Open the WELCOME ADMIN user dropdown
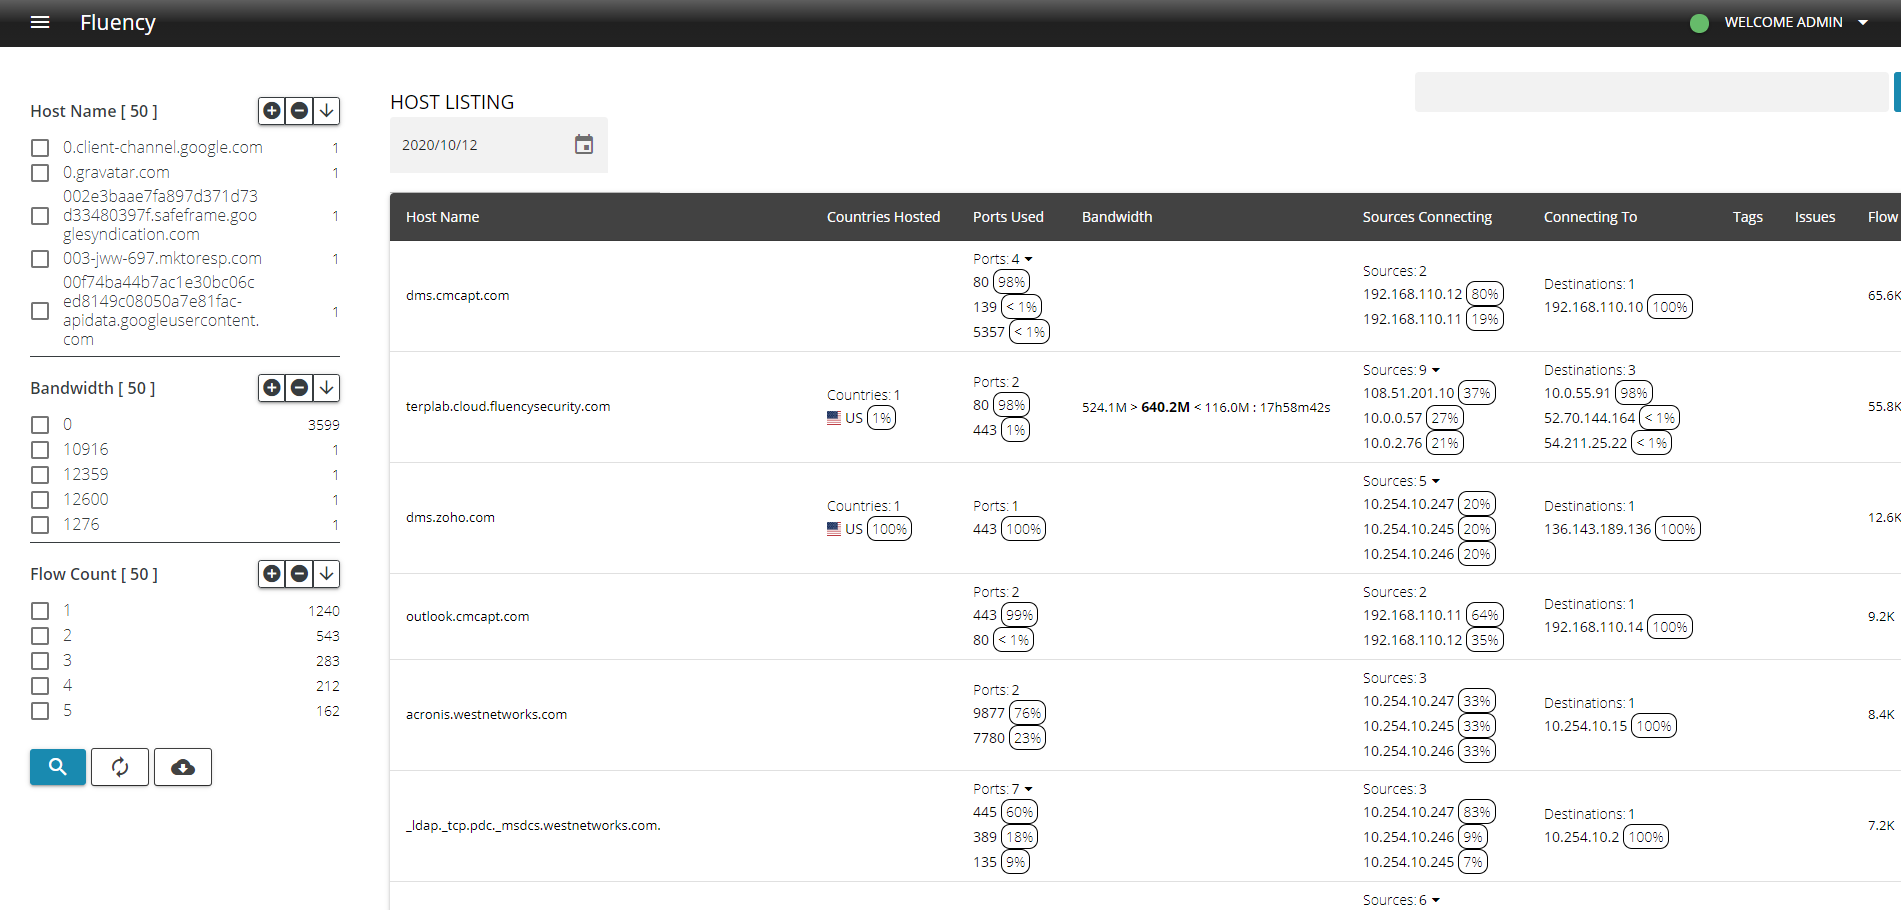Viewport: 1901px width, 910px height. tap(1796, 22)
